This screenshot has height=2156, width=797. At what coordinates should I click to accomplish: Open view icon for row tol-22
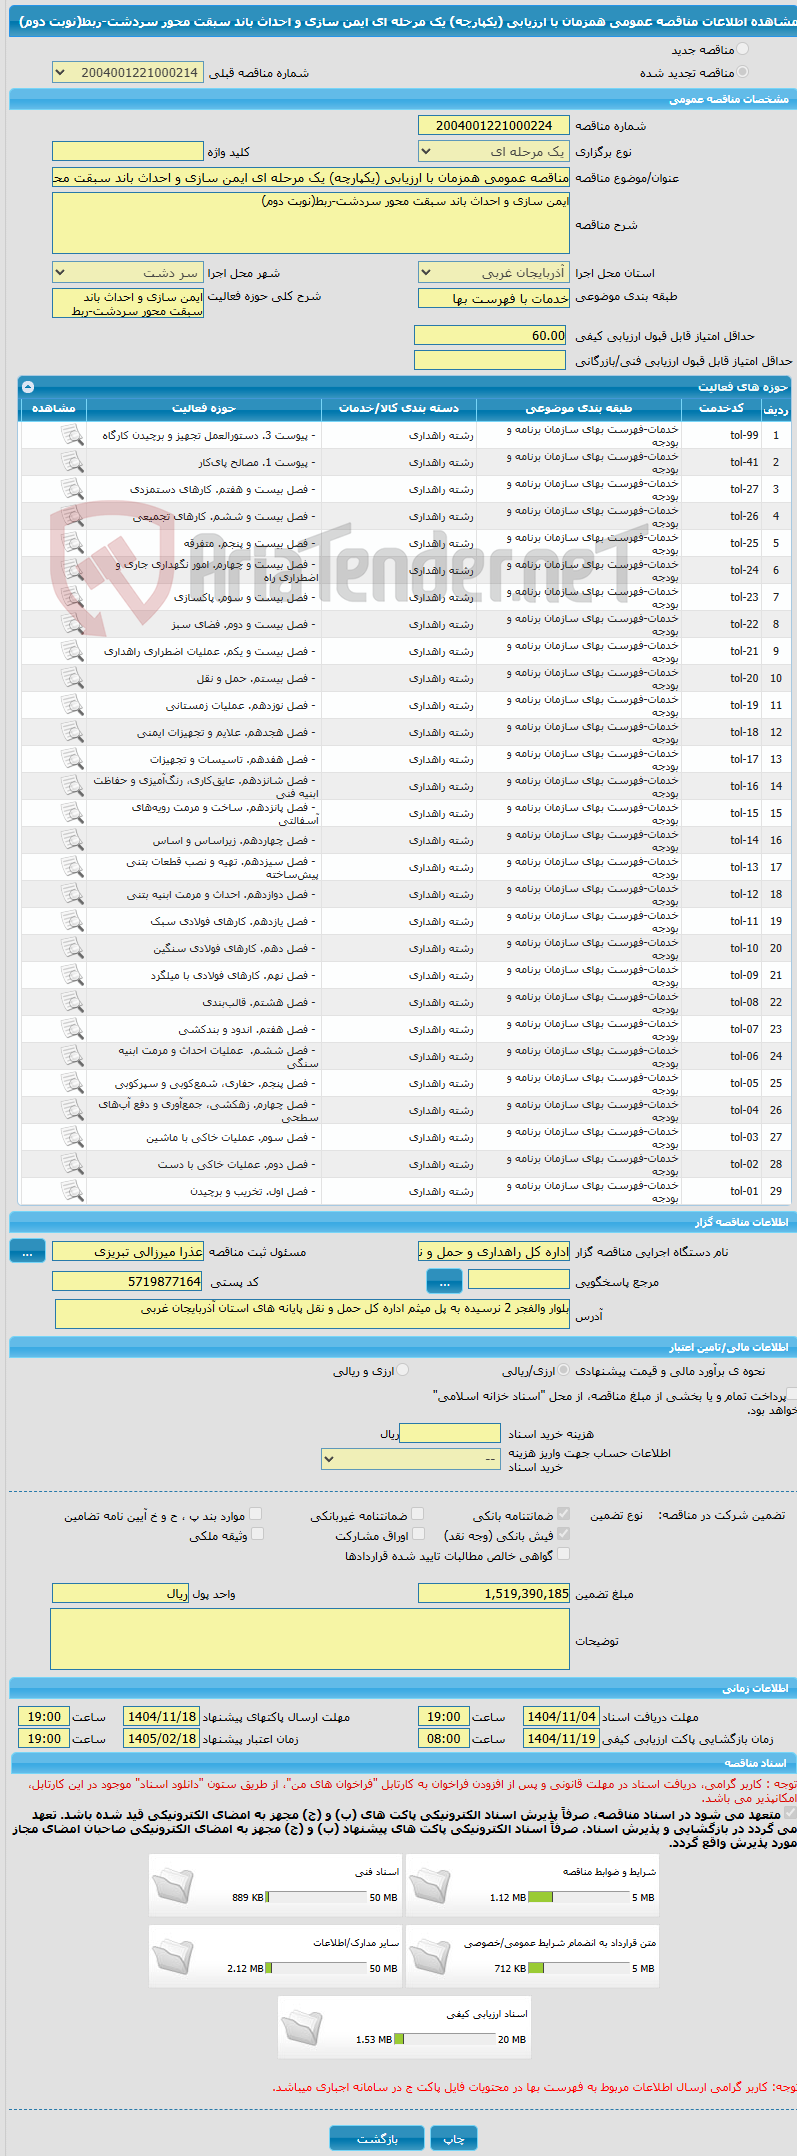click(x=71, y=624)
